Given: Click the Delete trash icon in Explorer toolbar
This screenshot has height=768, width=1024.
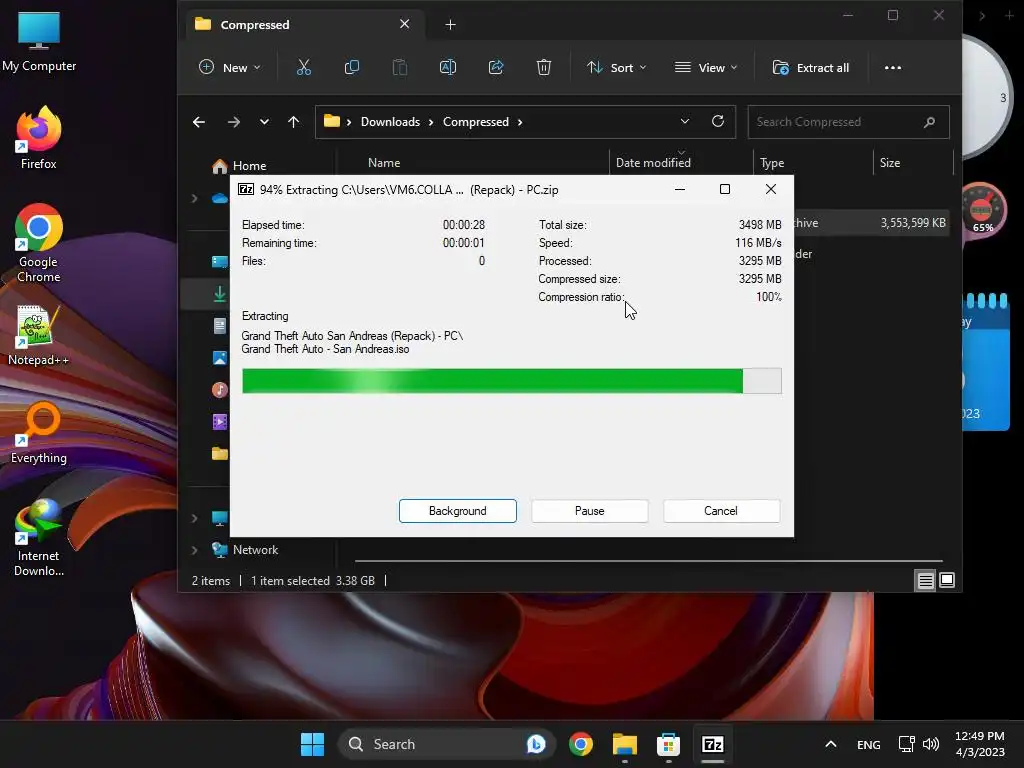Looking at the screenshot, I should (x=544, y=67).
